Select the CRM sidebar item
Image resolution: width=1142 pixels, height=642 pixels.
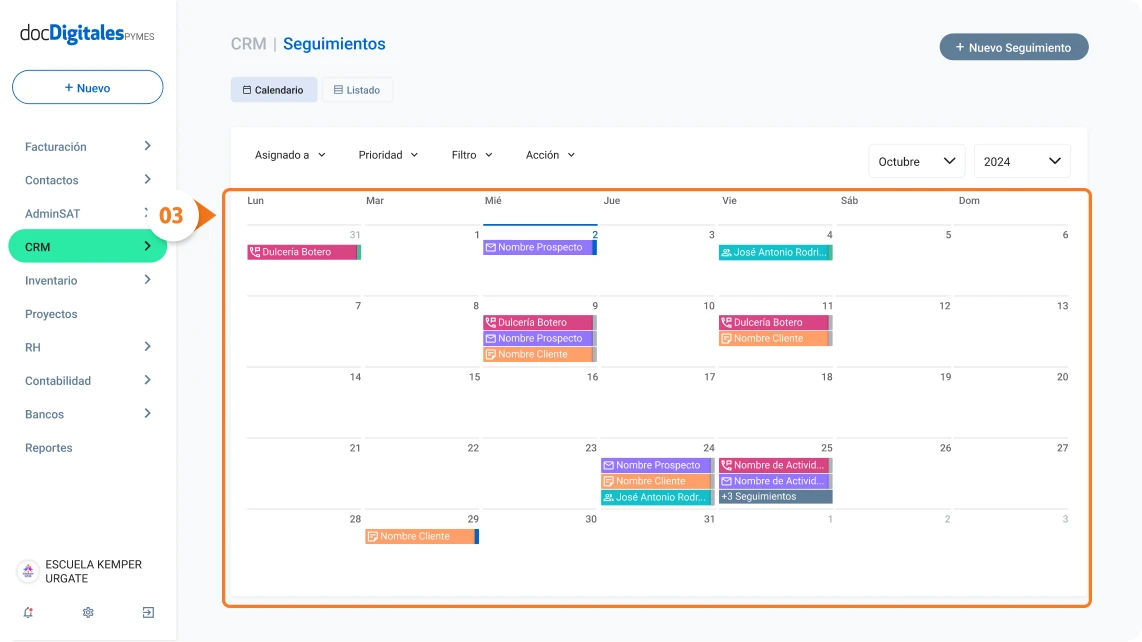pos(87,247)
